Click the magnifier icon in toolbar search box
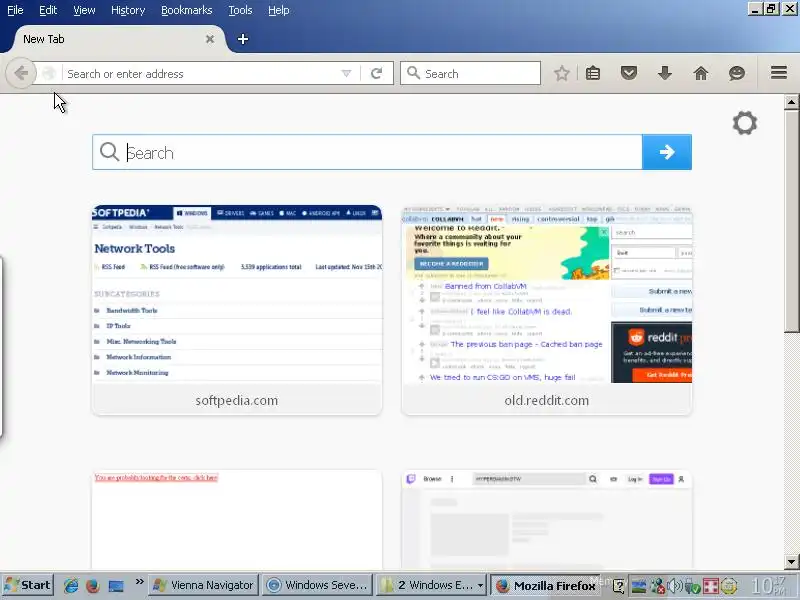This screenshot has height=600, width=800. click(413, 73)
